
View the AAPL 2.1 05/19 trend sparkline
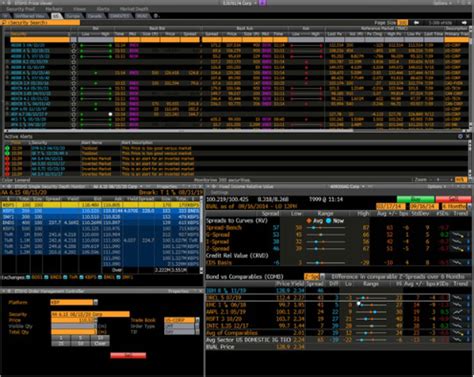458,312
